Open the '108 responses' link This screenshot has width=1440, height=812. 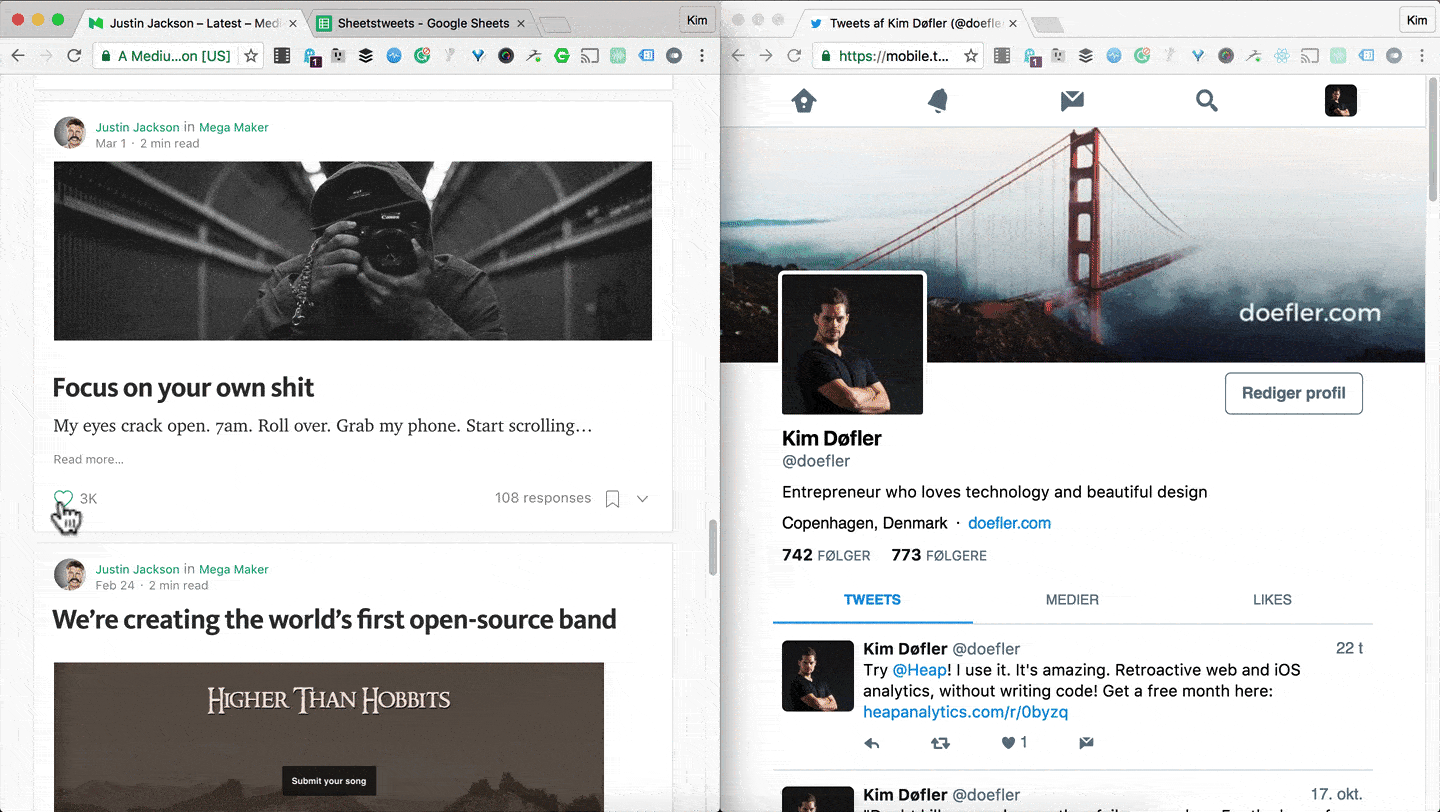coord(543,498)
